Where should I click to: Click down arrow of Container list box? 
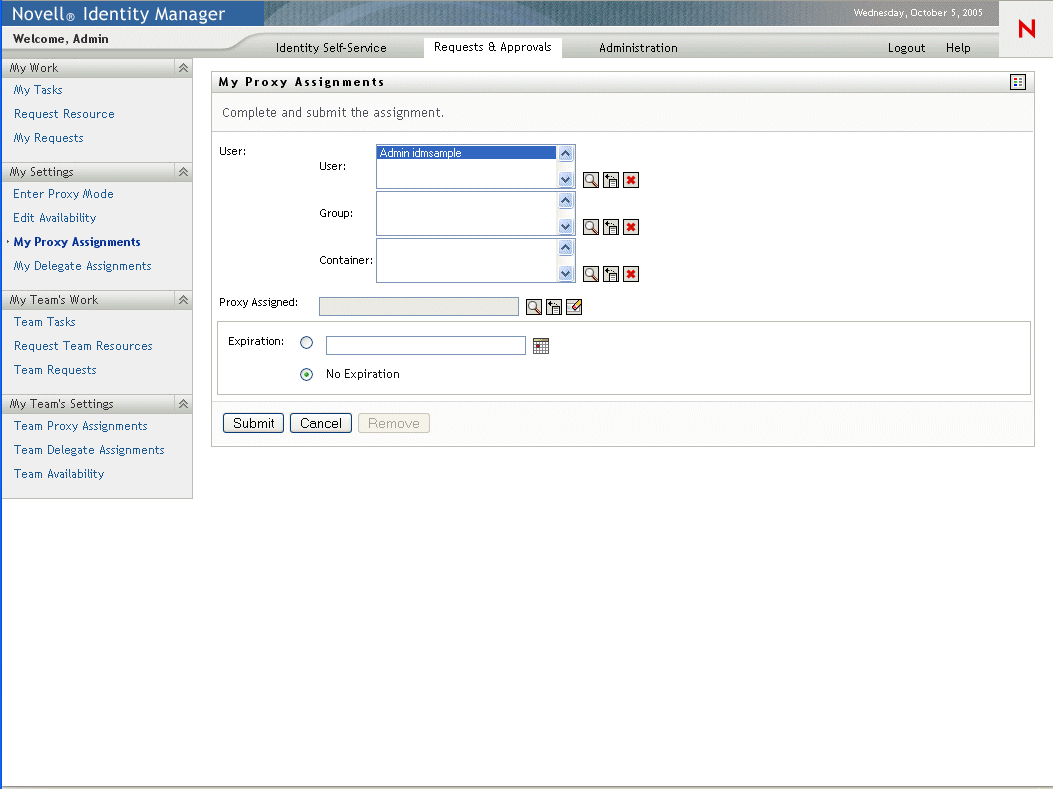(x=565, y=273)
